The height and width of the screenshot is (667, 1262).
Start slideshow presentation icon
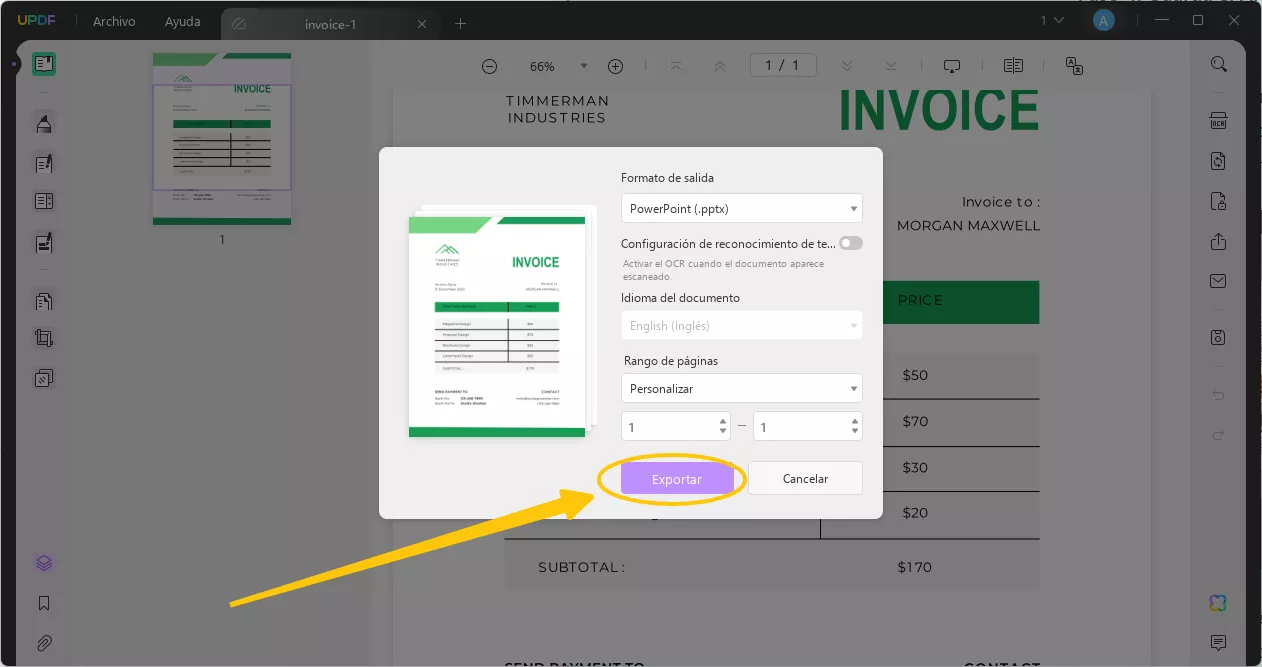(952, 66)
